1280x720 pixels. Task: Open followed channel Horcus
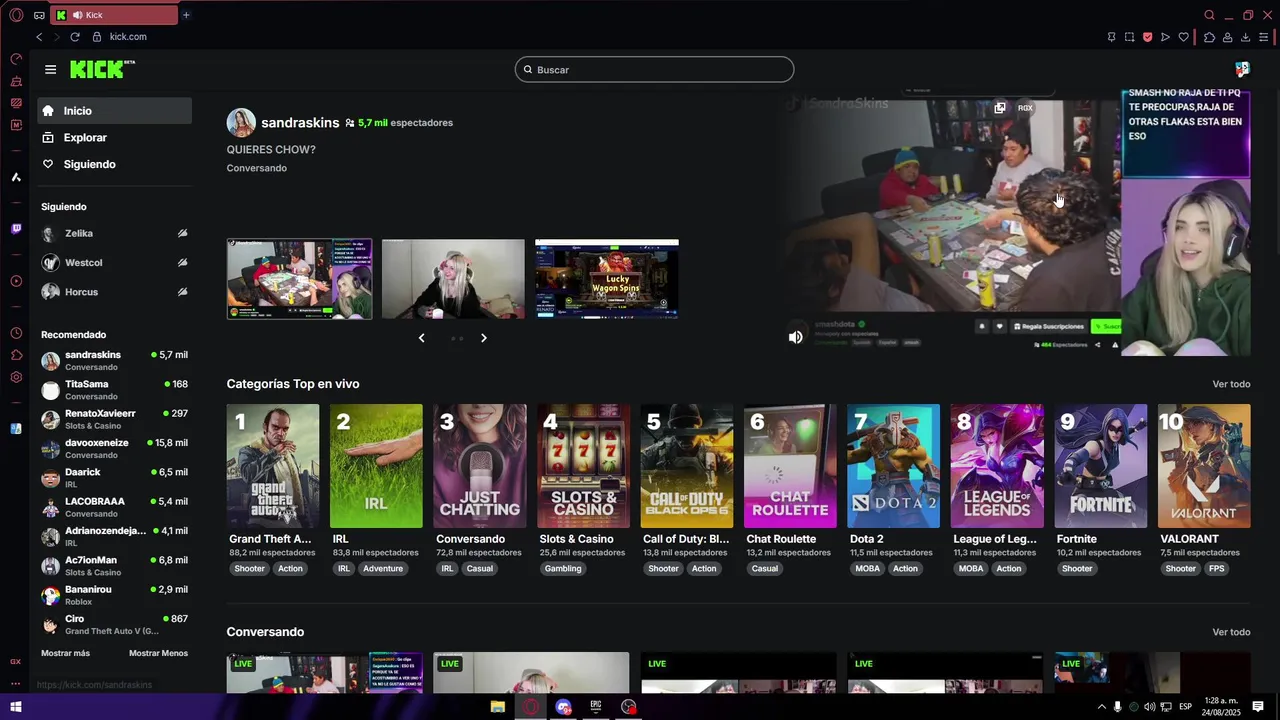[114, 292]
